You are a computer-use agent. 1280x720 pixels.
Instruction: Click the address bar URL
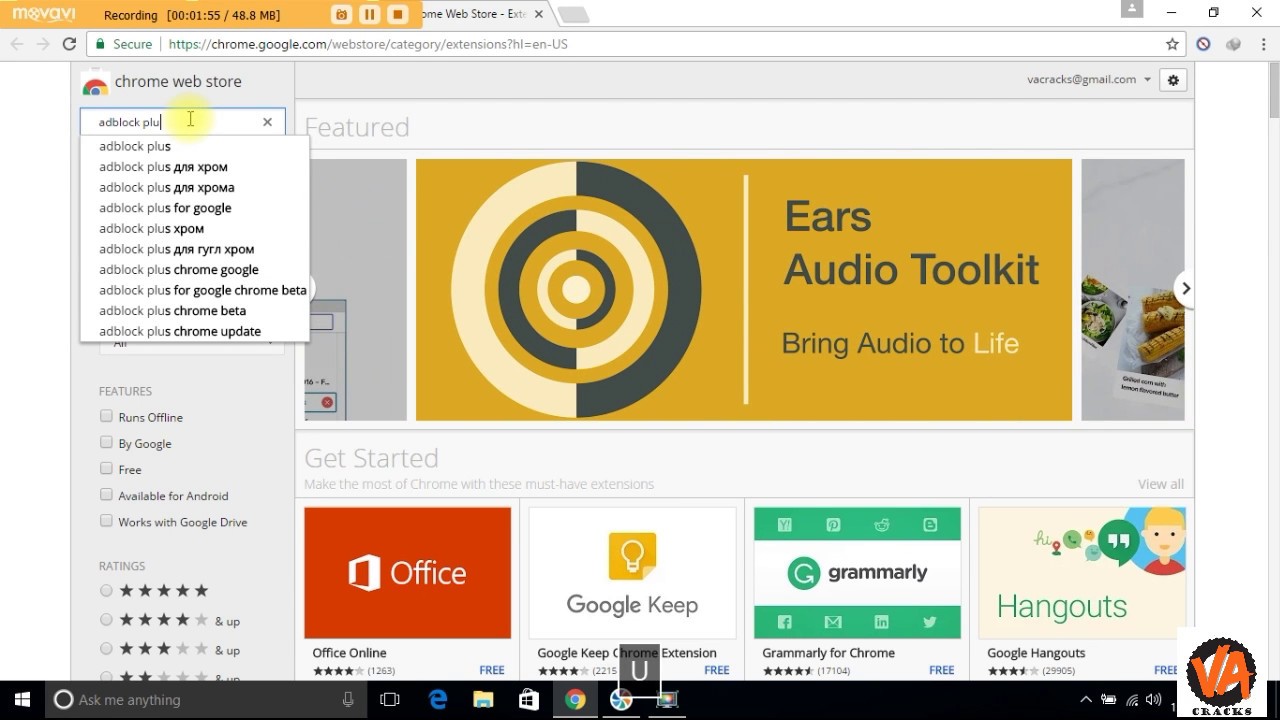[368, 44]
